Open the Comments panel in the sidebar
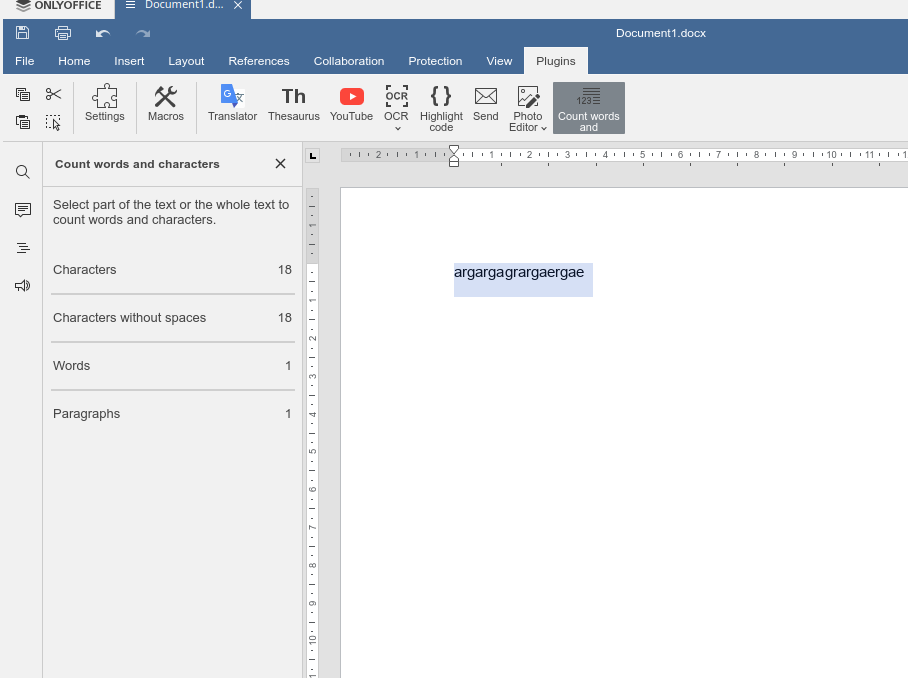 click(x=22, y=209)
